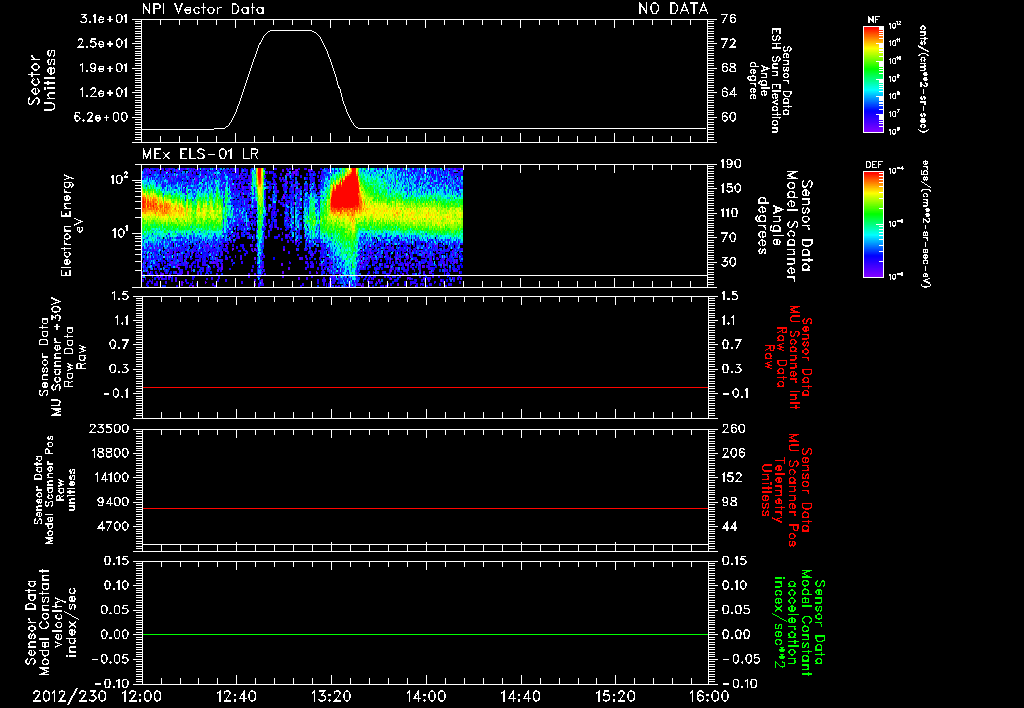Select the 'NPI Vector Data' panel title

(x=203, y=9)
